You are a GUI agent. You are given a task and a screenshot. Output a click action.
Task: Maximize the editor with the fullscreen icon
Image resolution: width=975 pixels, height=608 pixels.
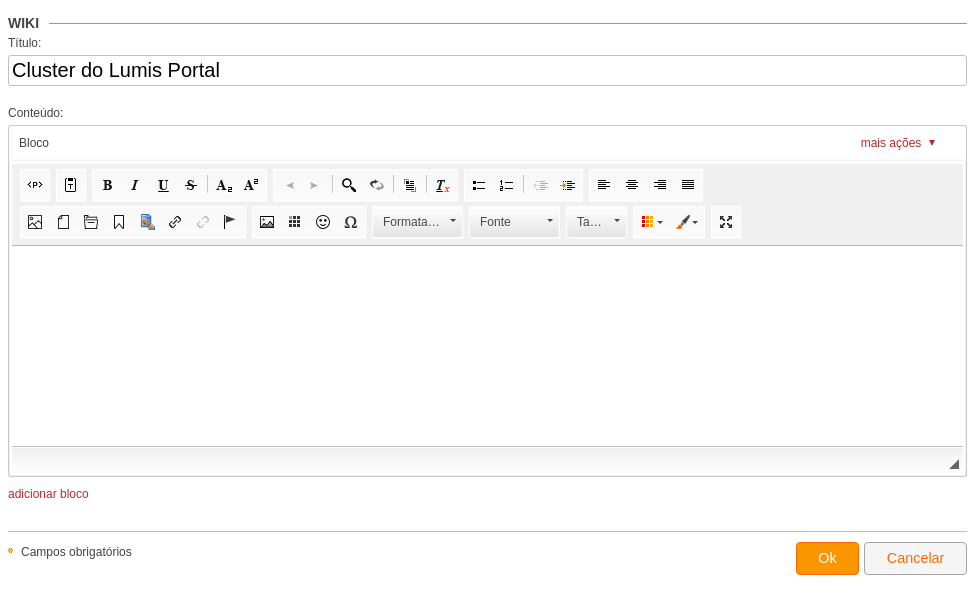click(x=726, y=222)
